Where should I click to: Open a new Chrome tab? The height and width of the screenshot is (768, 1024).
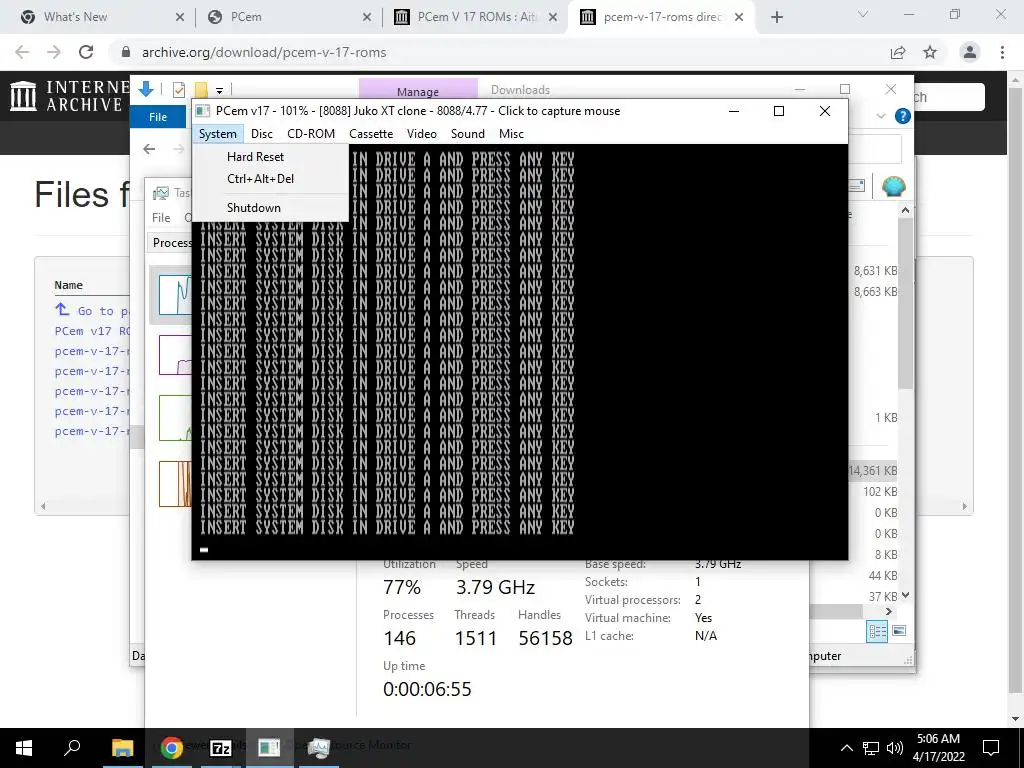[x=776, y=18]
